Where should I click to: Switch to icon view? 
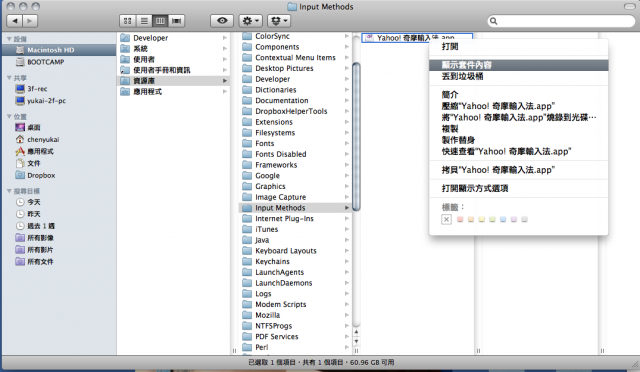pyautogui.click(x=127, y=20)
